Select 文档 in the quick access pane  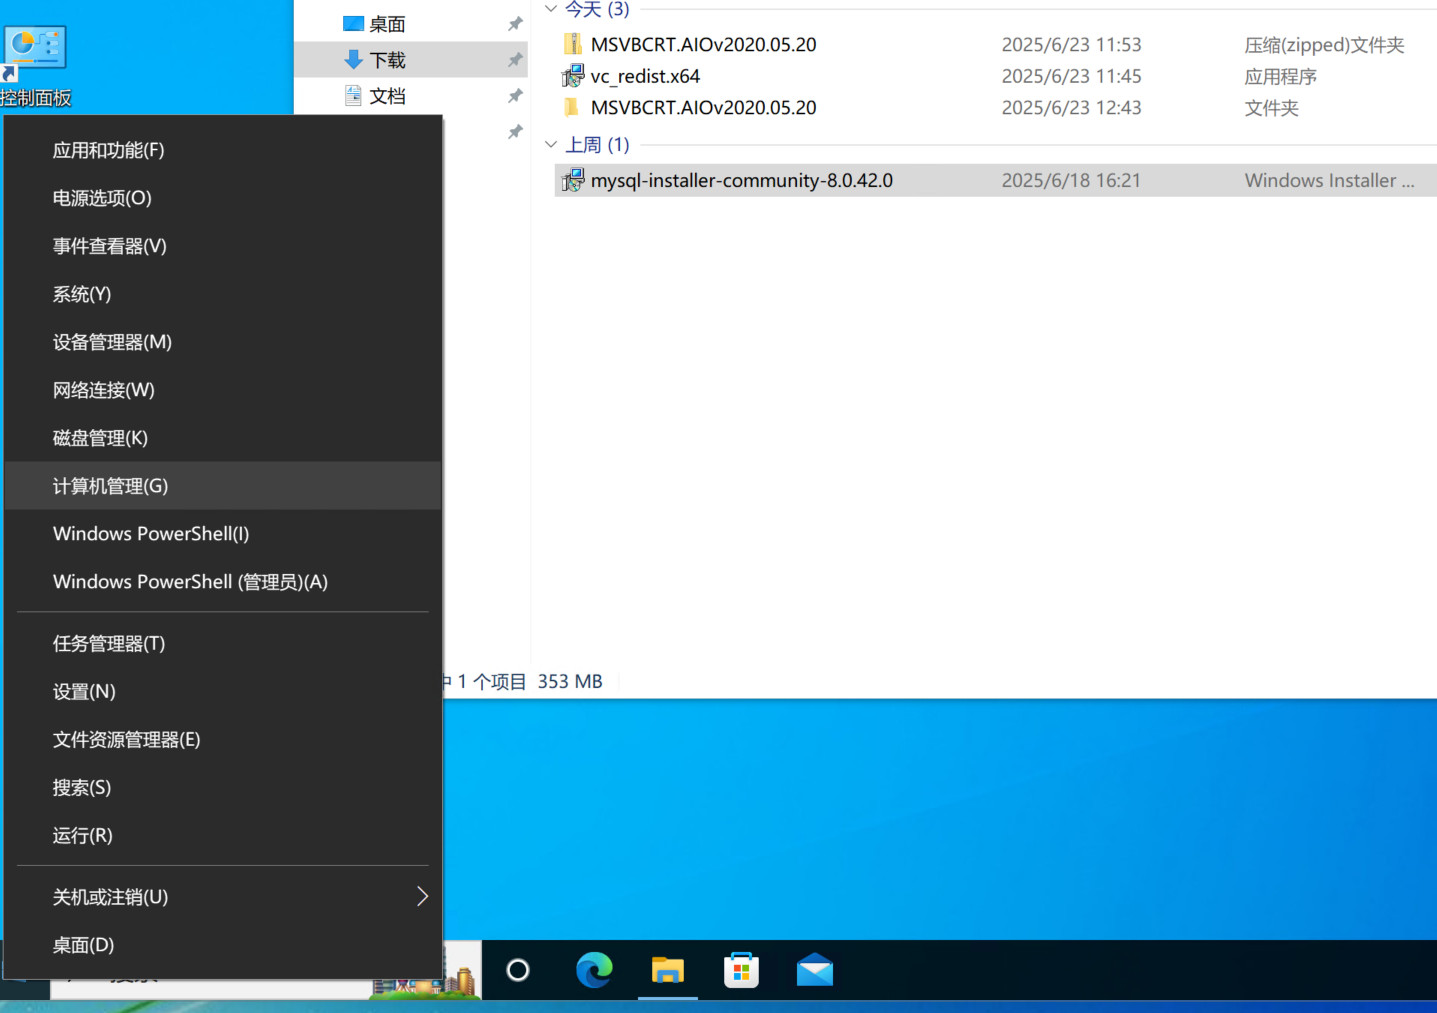coord(386,96)
